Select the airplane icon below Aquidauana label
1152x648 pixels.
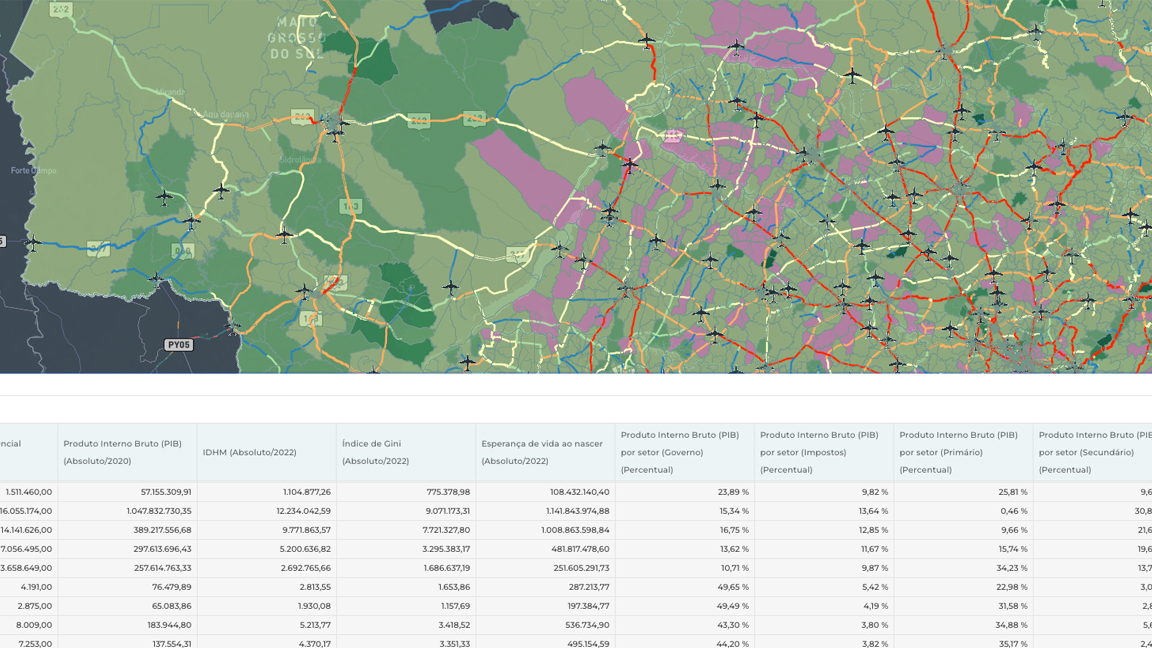221,190
